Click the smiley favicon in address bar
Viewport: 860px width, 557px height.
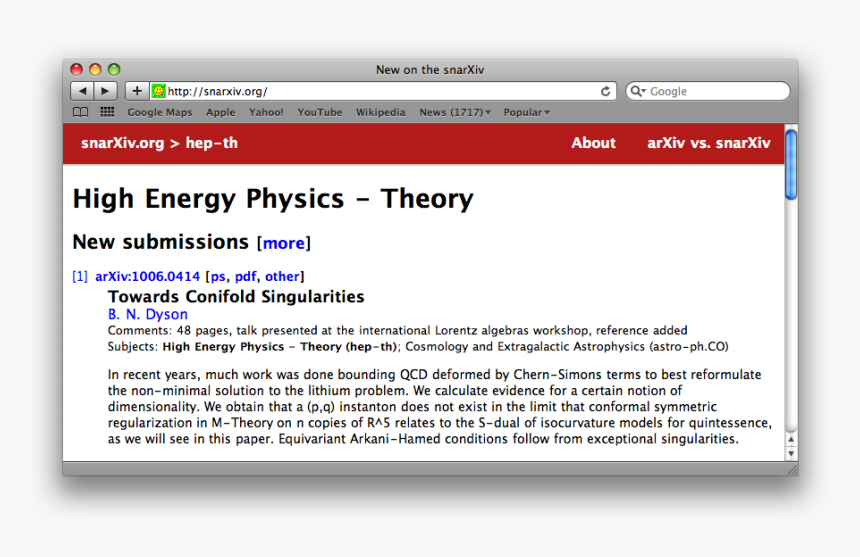tap(158, 91)
